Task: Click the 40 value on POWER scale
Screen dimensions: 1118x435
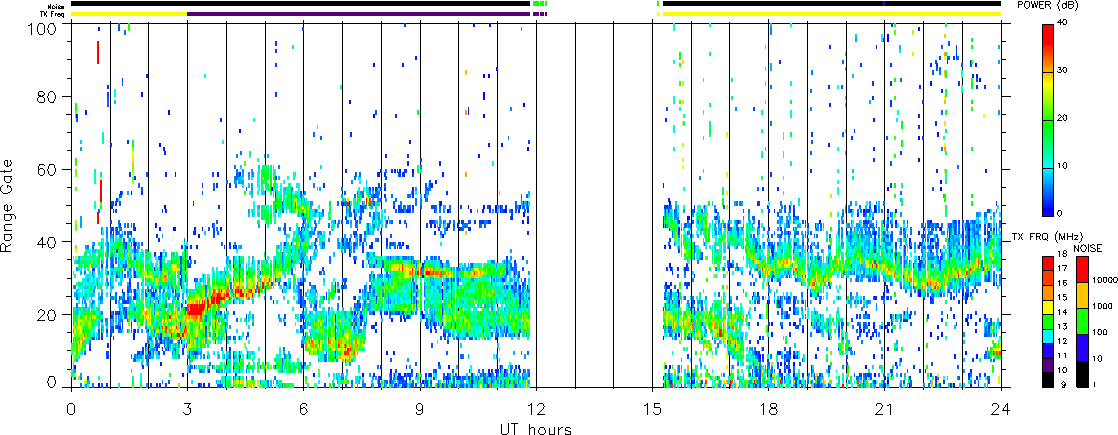Action: 1062,22
